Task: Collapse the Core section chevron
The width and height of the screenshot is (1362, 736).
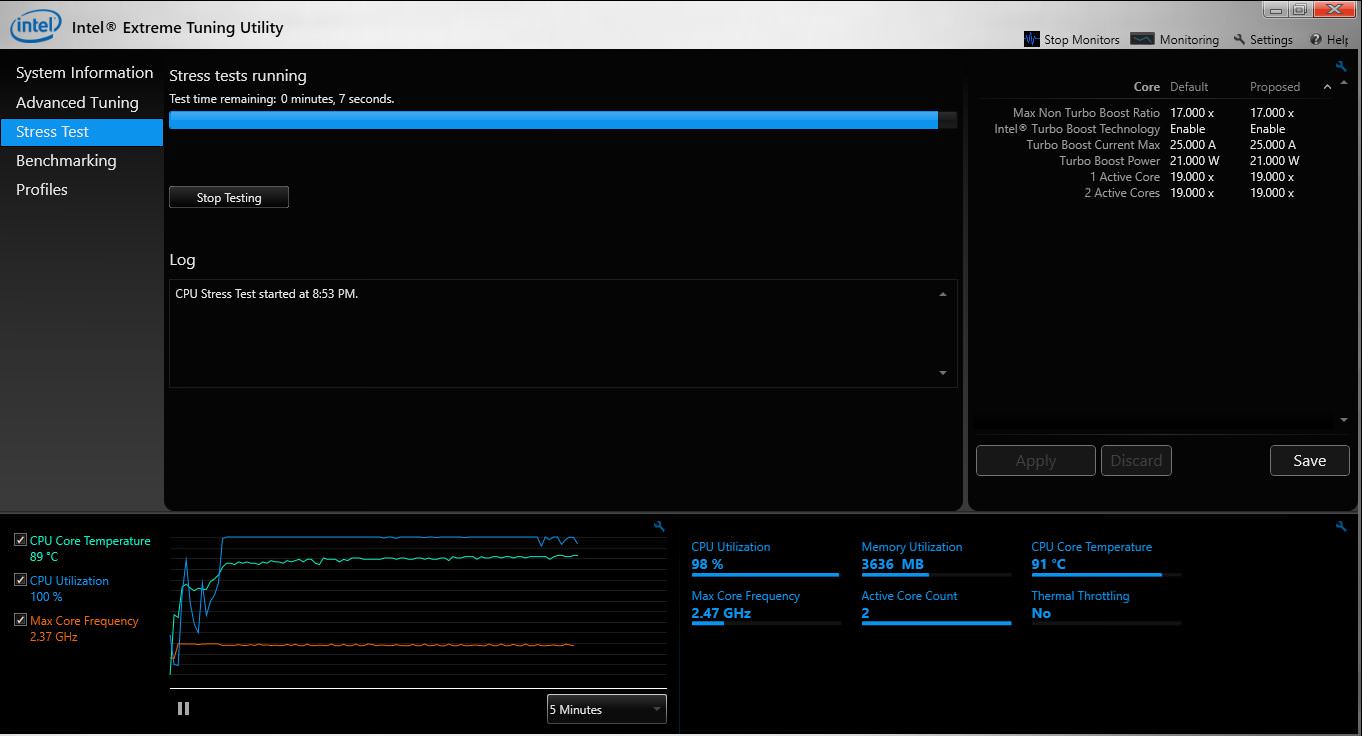Action: [x=1327, y=87]
